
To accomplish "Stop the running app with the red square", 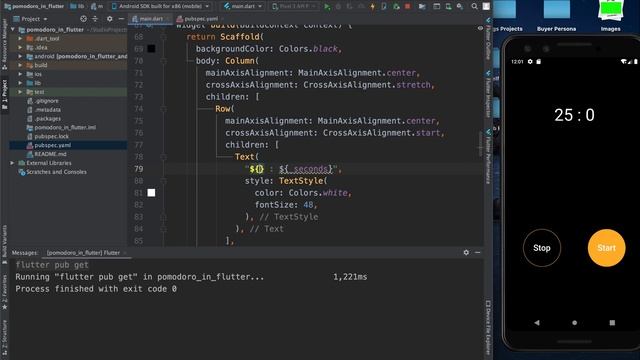I will point(407,7).
